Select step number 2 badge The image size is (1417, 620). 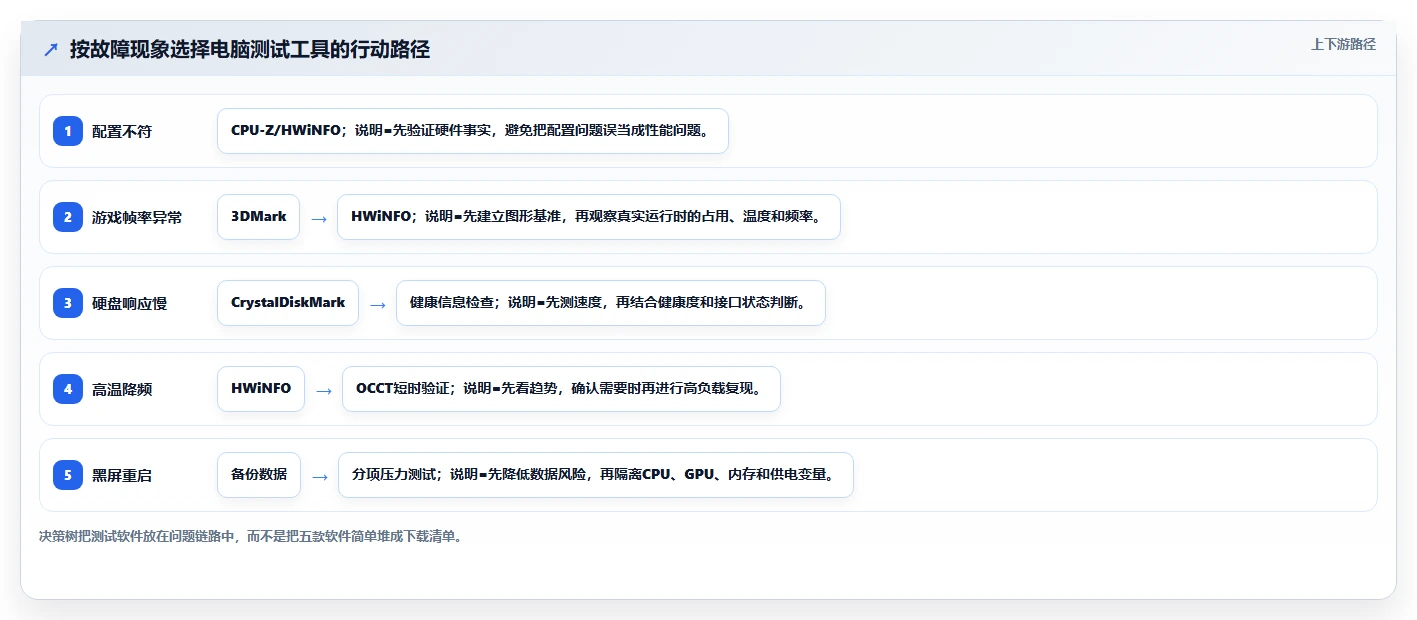tap(68, 217)
